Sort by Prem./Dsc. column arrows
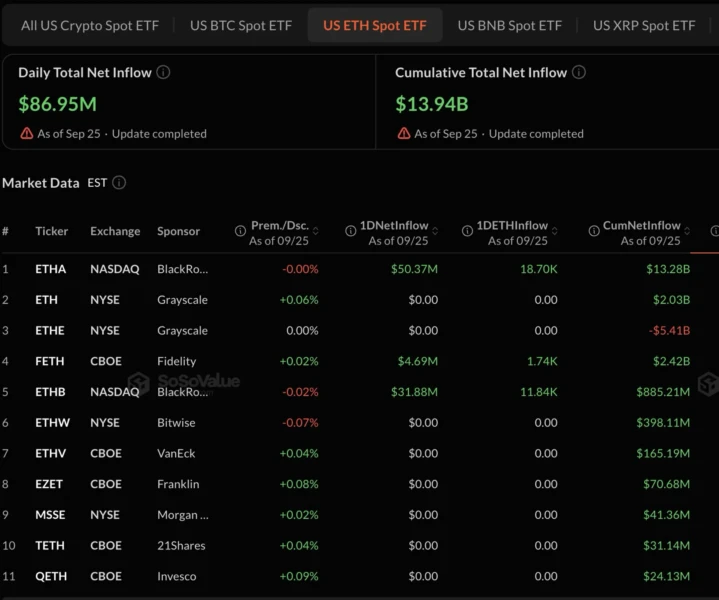This screenshot has height=600, width=719. tap(315, 231)
